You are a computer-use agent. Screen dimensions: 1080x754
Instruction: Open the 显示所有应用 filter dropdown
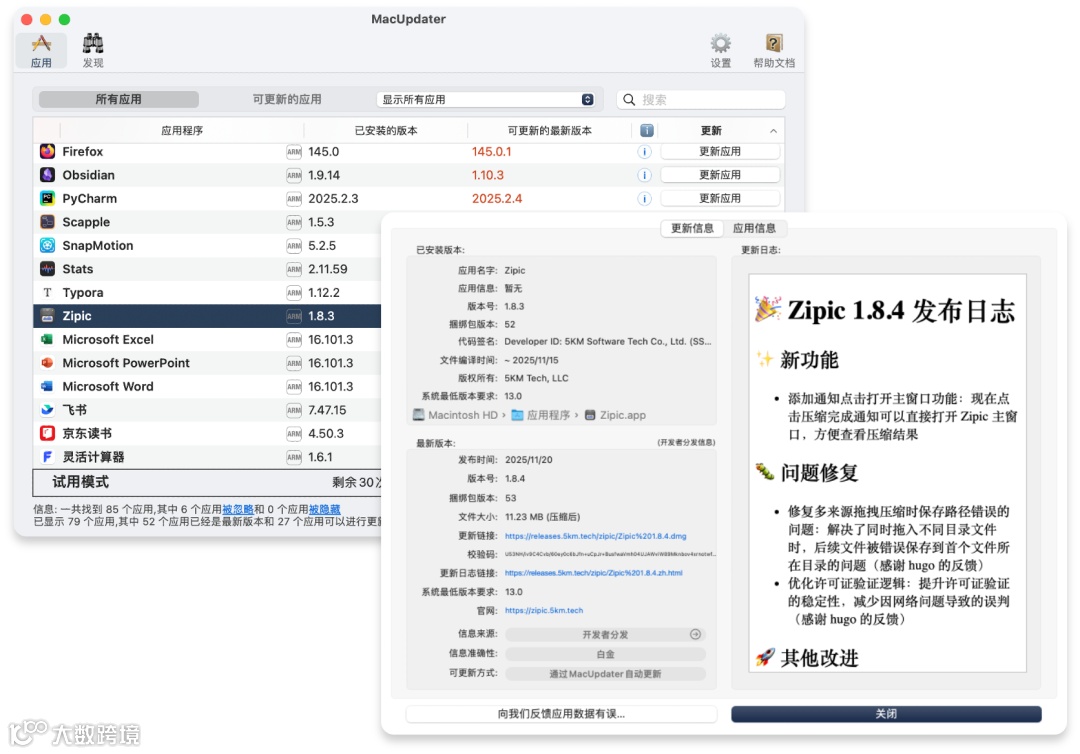point(486,99)
